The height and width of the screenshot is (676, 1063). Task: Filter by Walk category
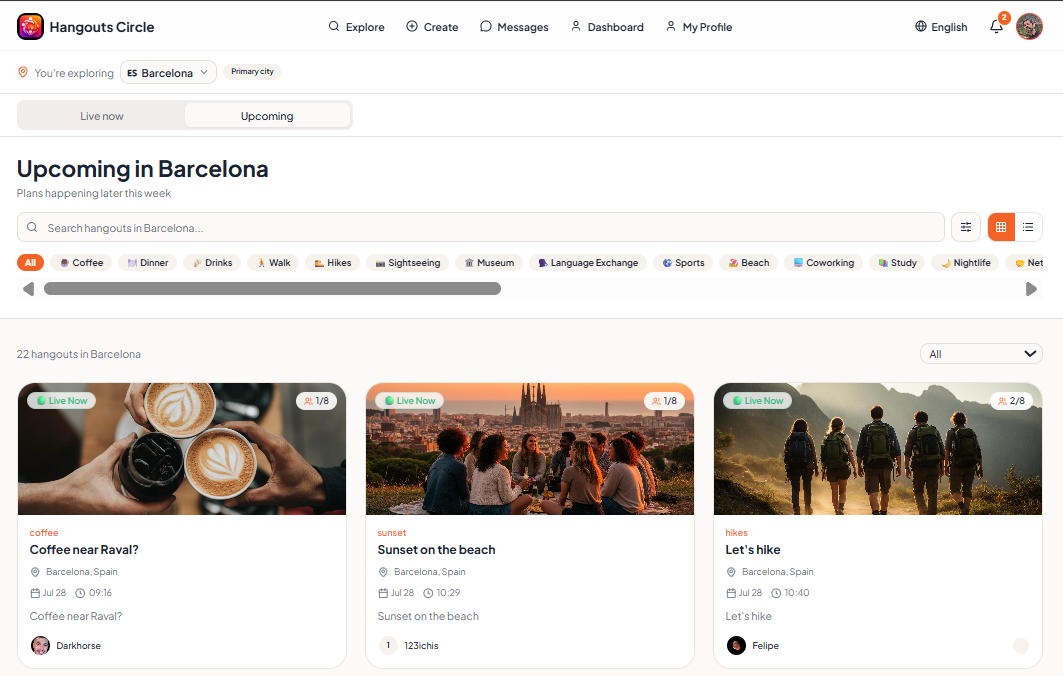click(273, 262)
